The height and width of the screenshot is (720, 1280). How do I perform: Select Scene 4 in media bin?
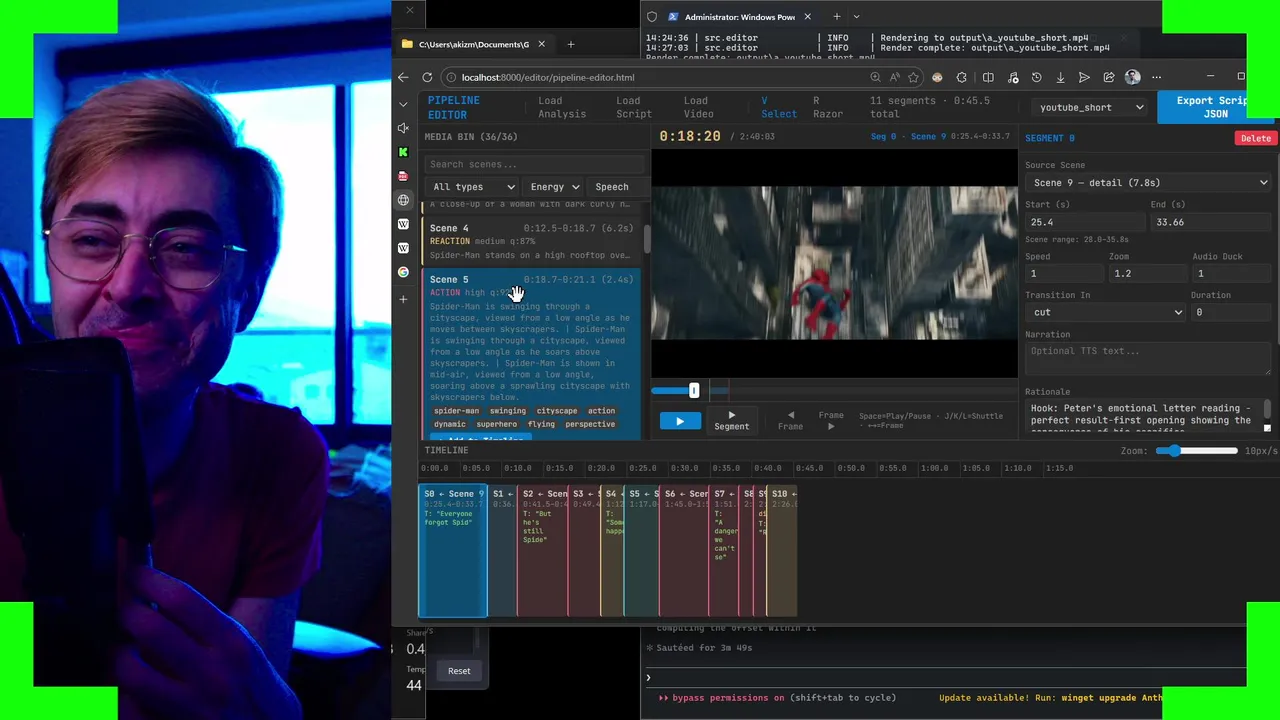(x=532, y=241)
